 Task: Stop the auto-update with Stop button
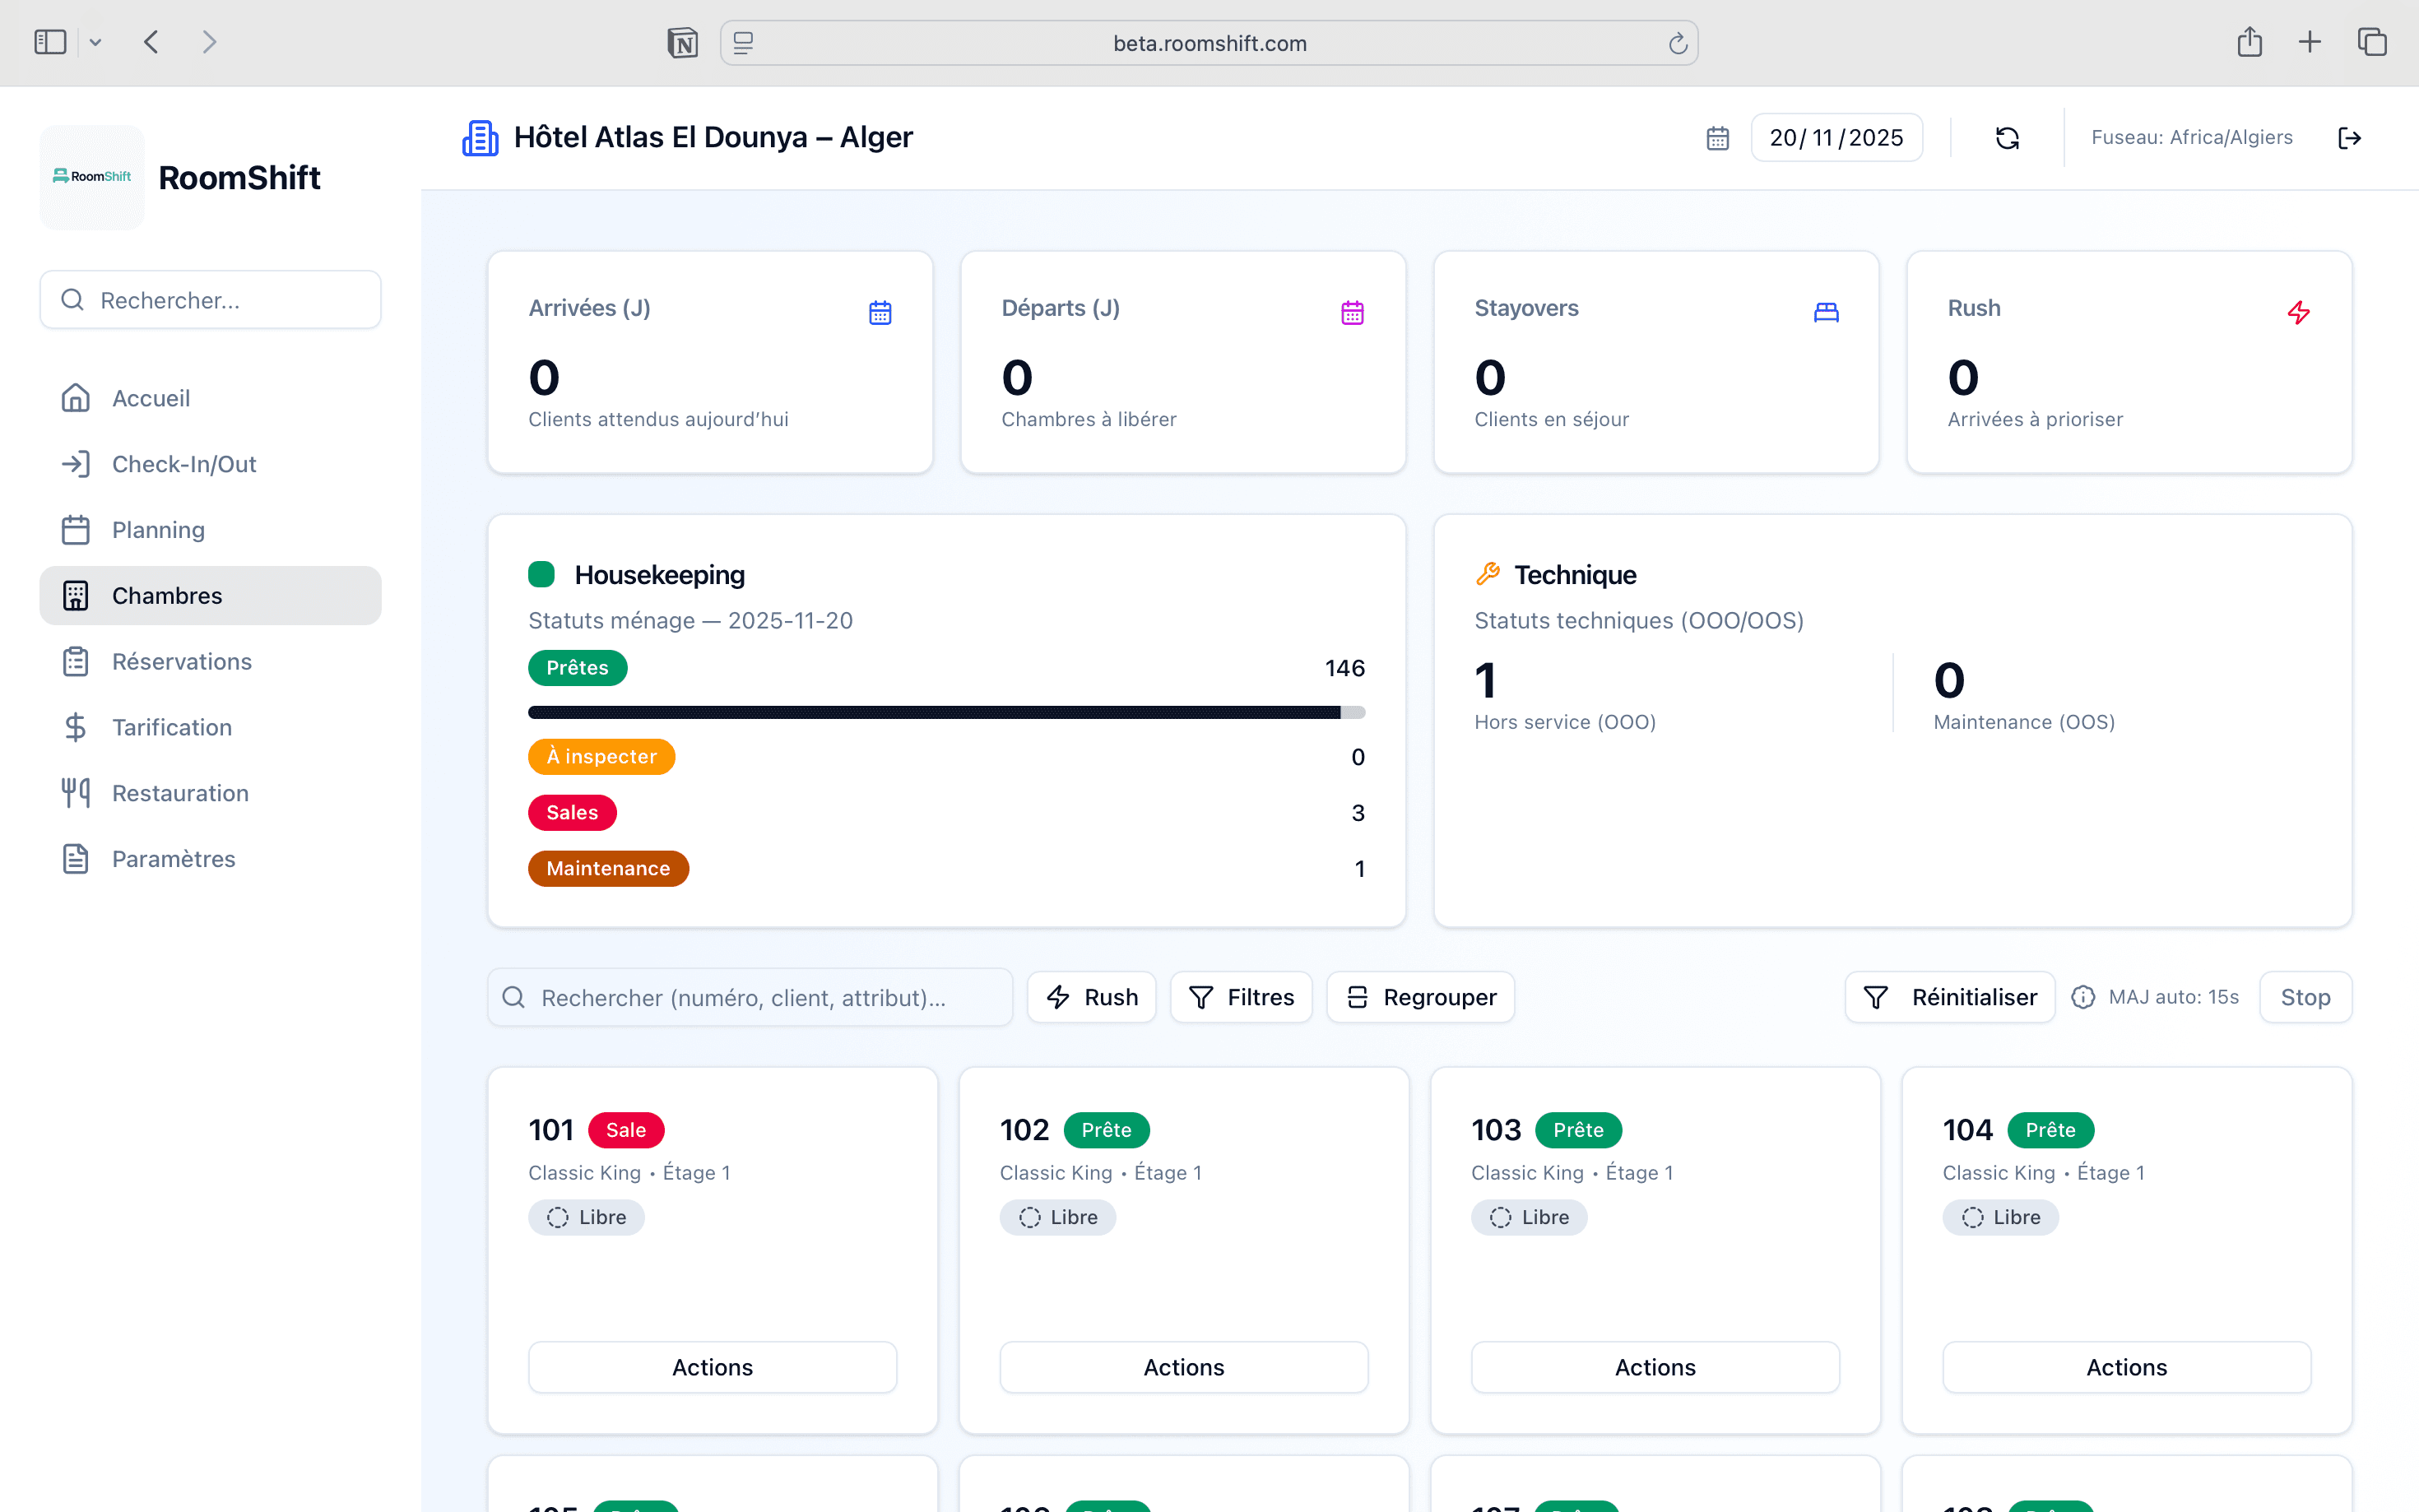coord(2304,997)
